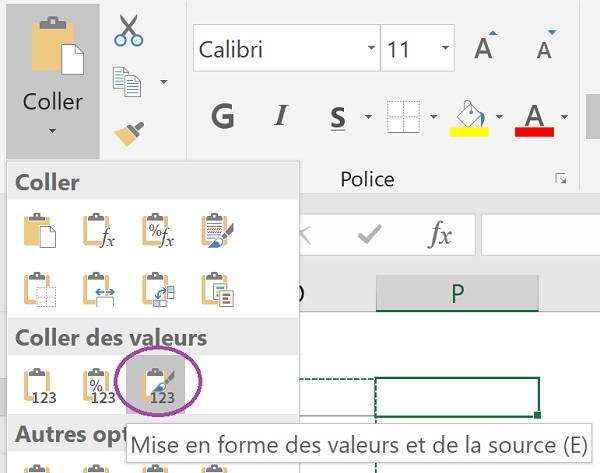Choose the Transpose paste icon
Viewport: 600px width, 473px height.
[x=158, y=290]
